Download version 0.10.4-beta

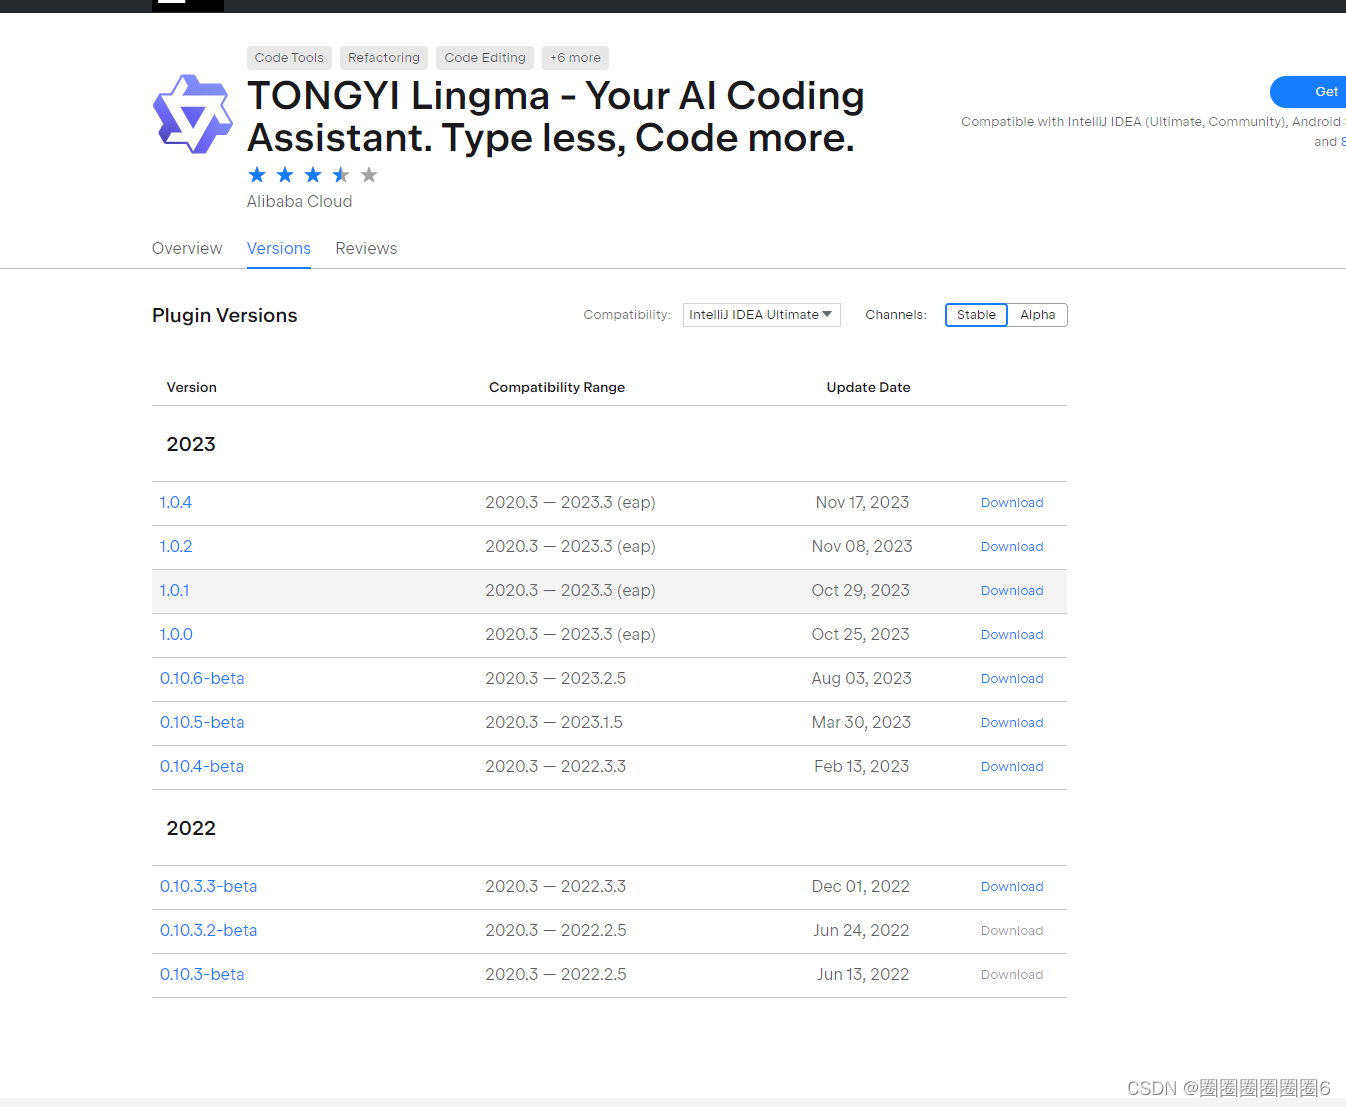click(1012, 767)
